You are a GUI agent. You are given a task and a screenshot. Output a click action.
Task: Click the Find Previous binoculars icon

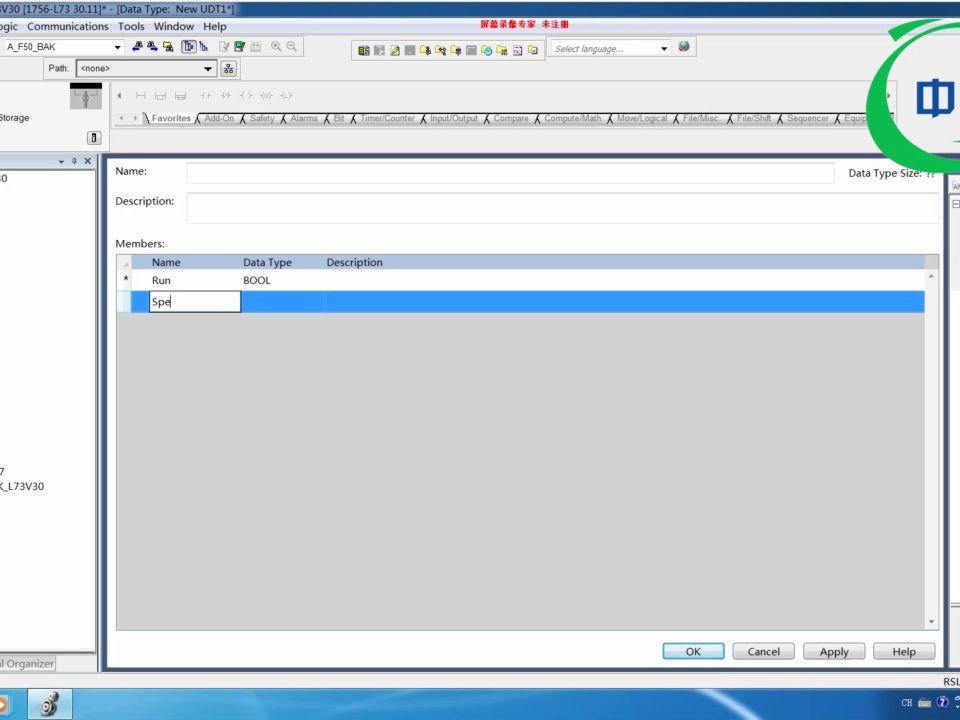tap(137, 47)
